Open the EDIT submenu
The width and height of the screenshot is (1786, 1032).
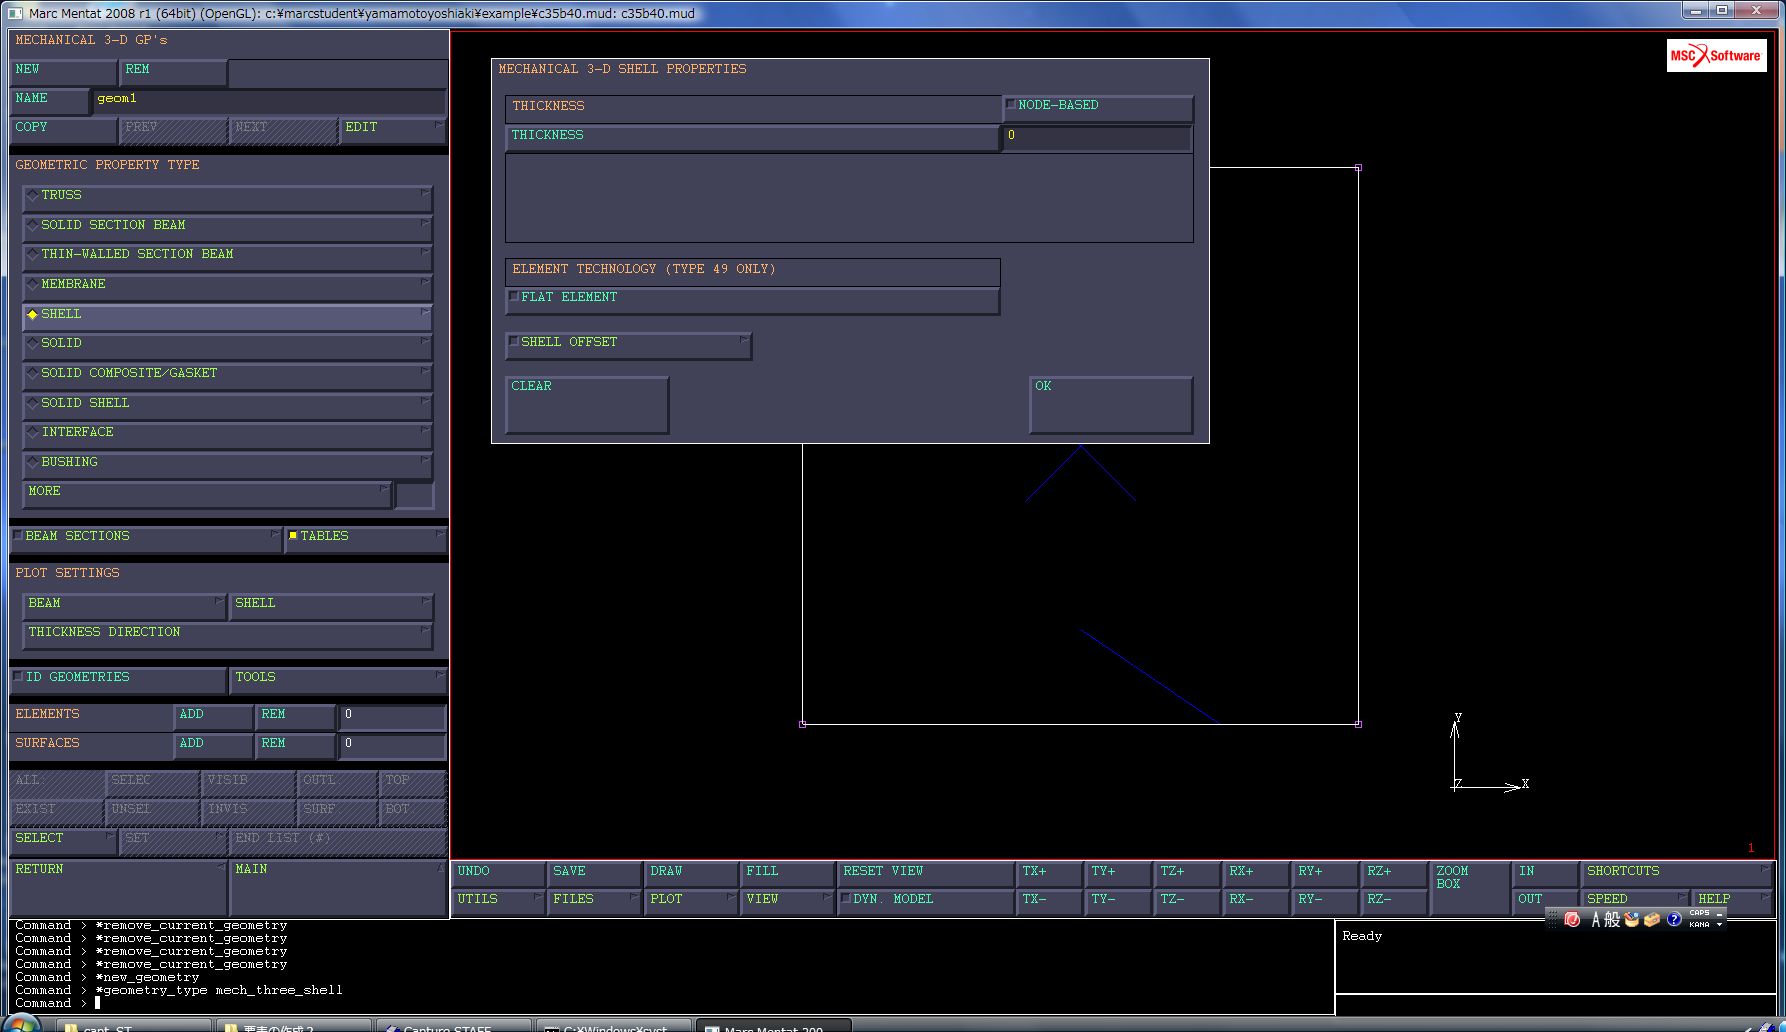point(392,129)
